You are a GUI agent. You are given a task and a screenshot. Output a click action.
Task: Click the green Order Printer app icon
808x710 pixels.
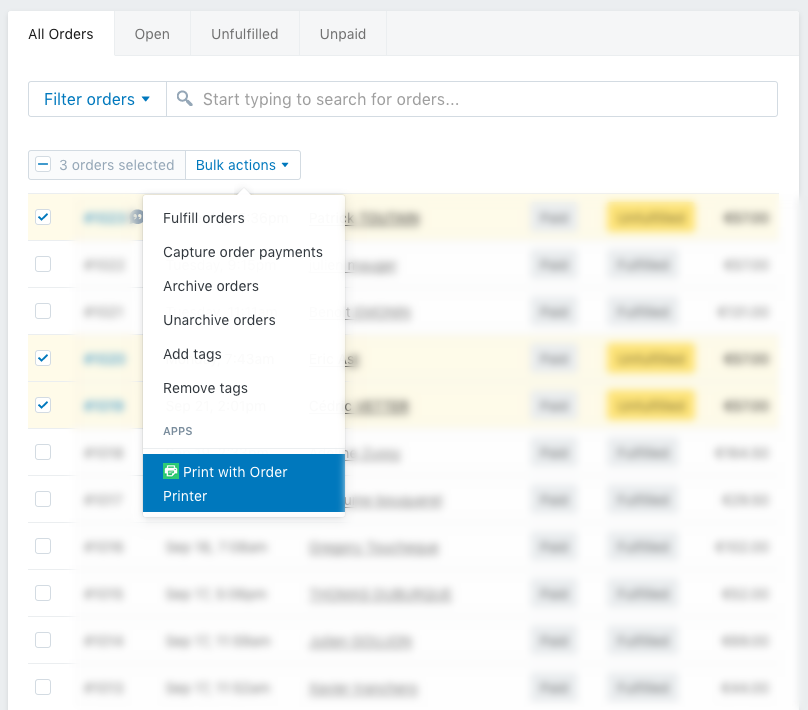[x=171, y=471]
